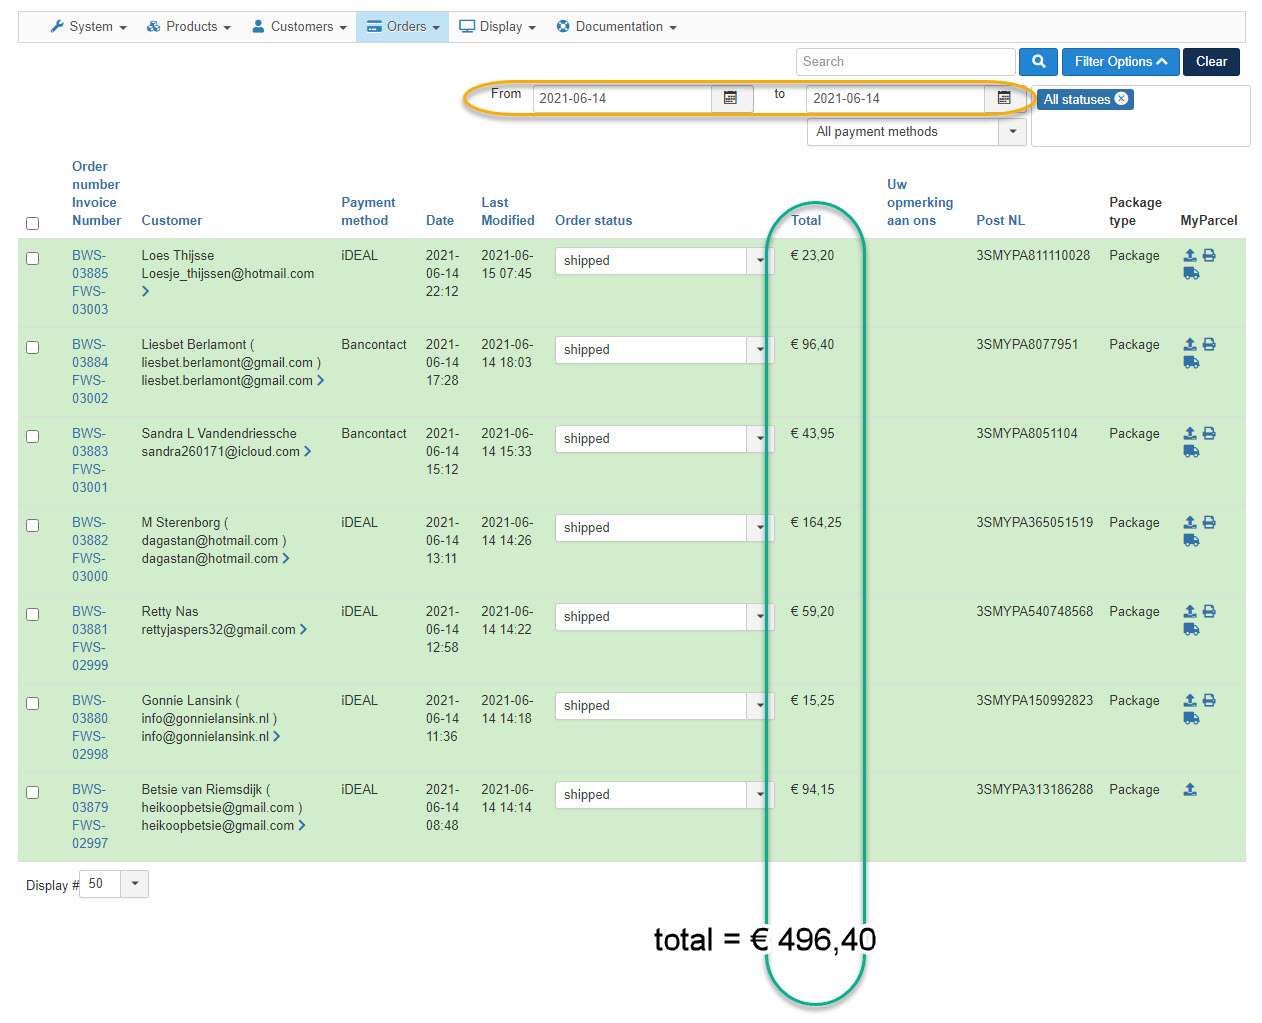Open the From date calendar picker
This screenshot has height=1023, width=1262.
coord(731,98)
